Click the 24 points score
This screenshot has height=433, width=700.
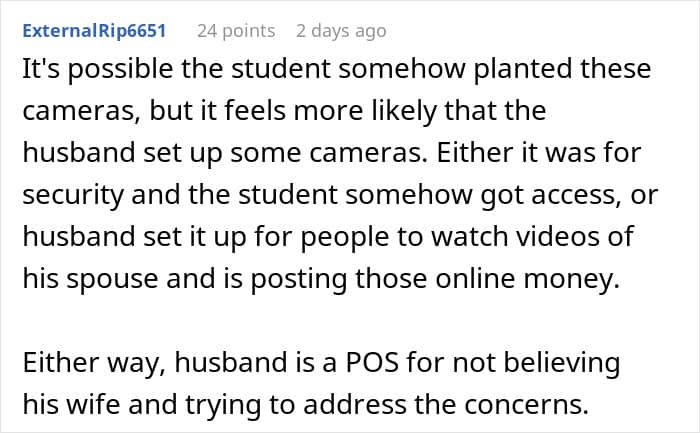click(x=235, y=31)
